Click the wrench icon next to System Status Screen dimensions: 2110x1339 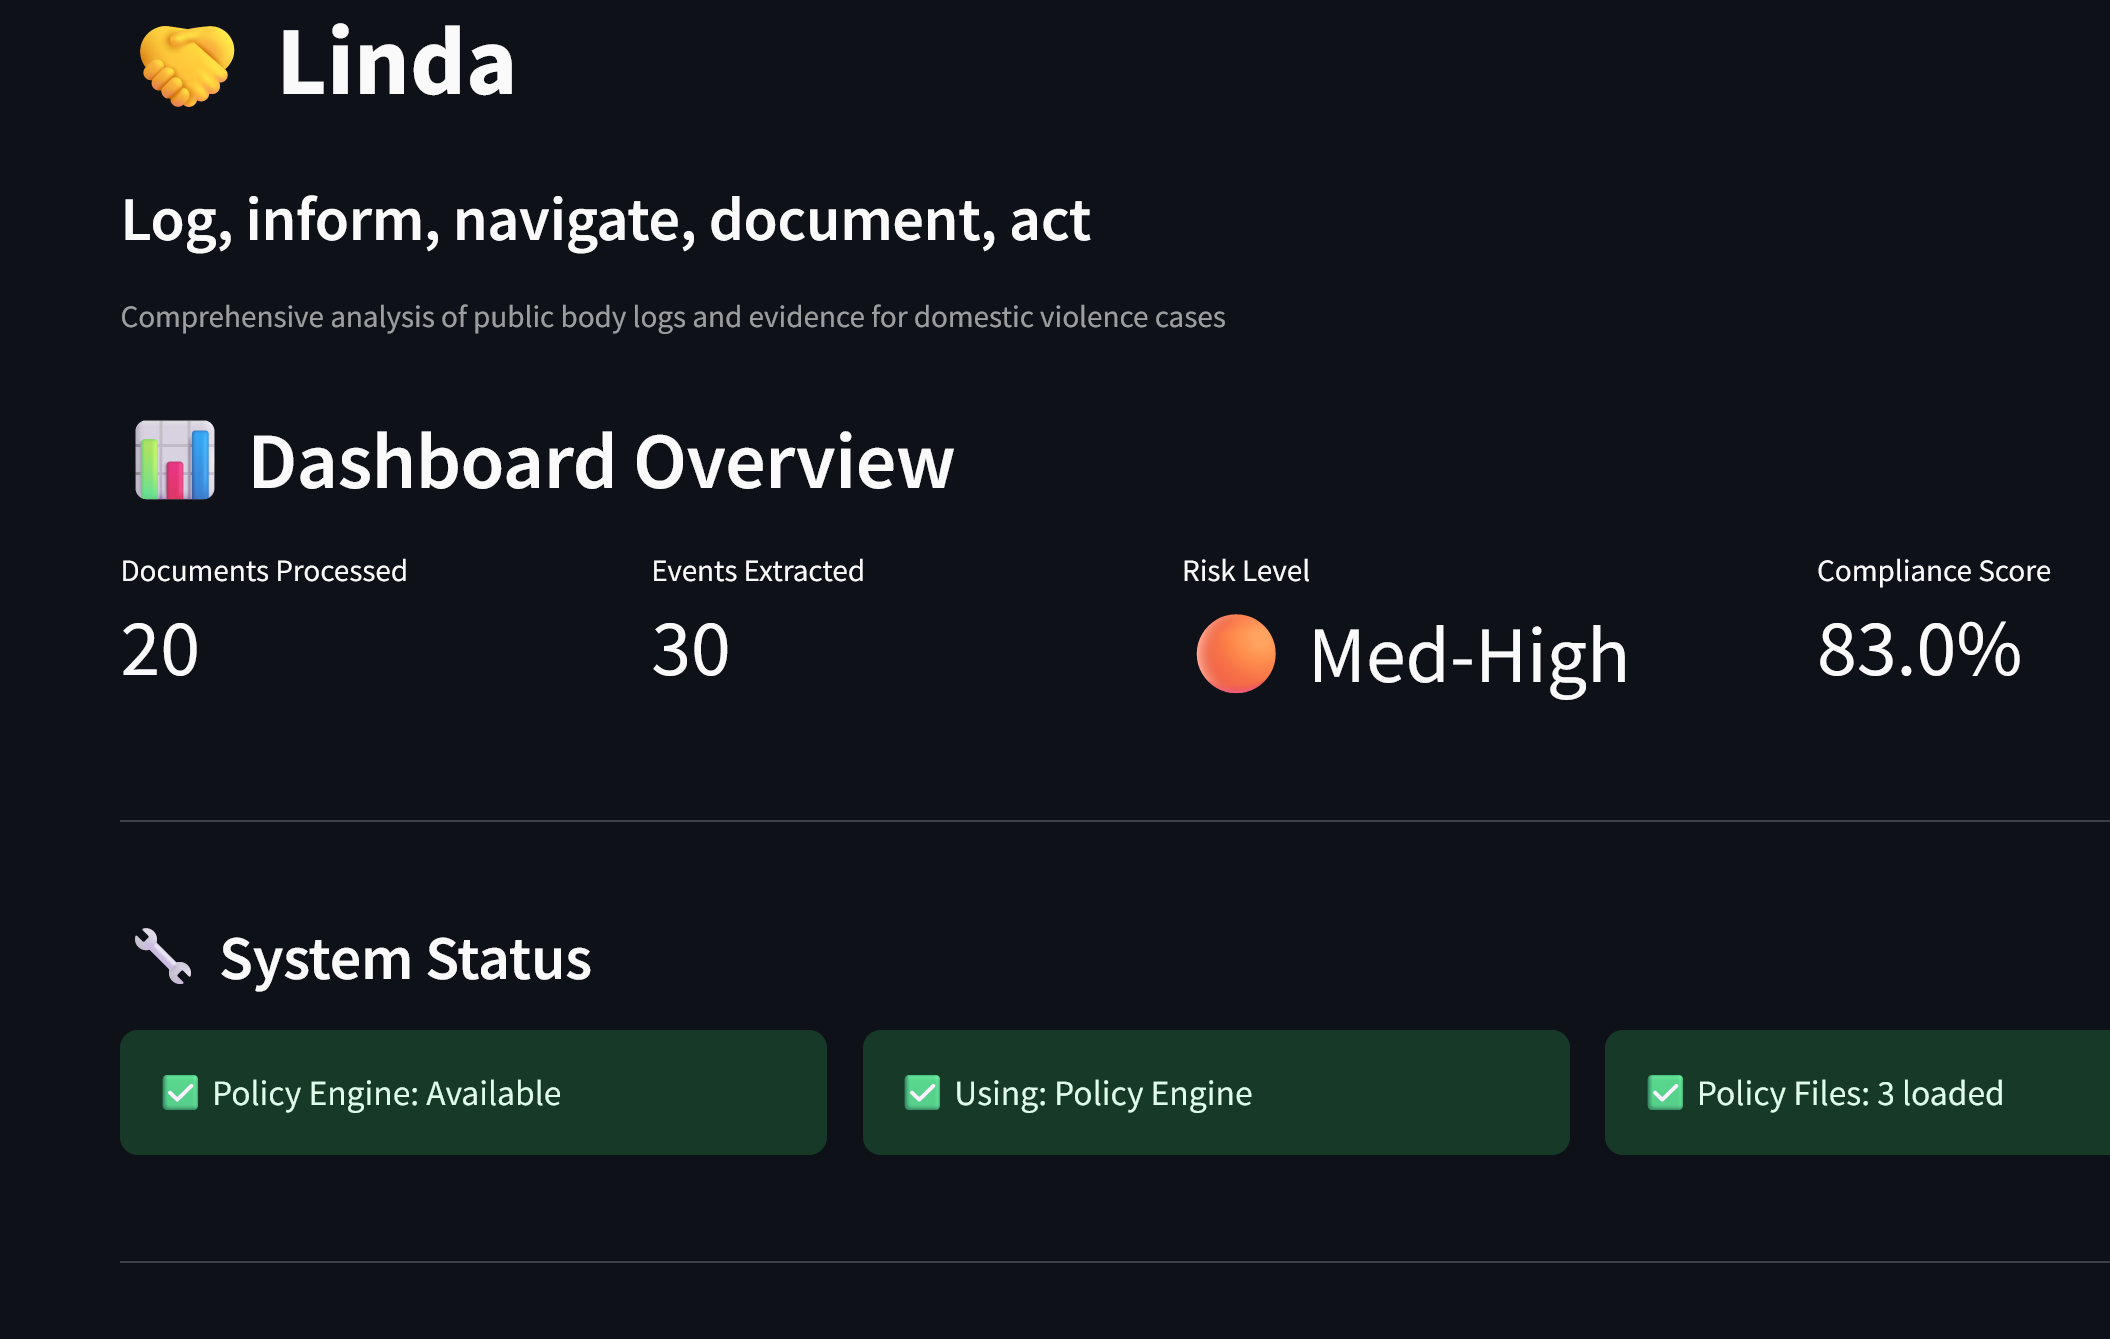click(162, 958)
